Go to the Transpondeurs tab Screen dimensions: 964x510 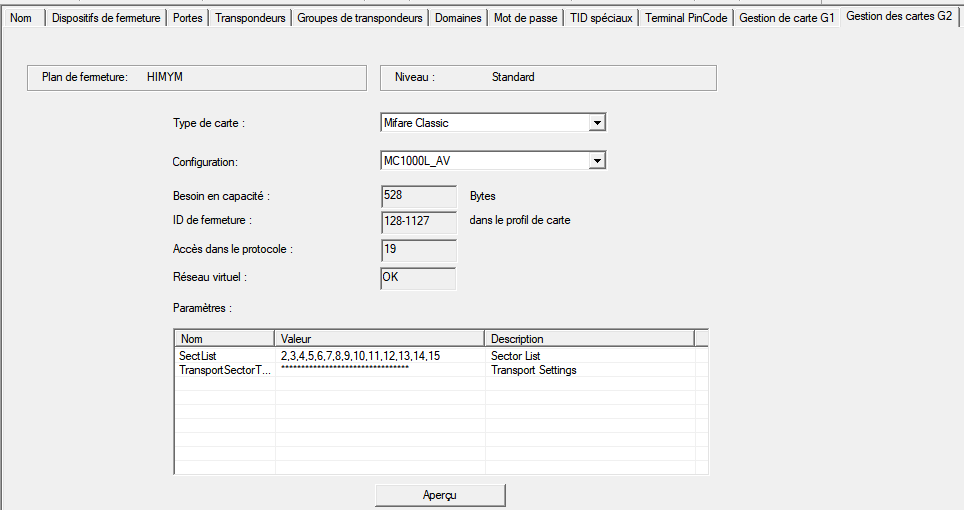tap(250, 18)
